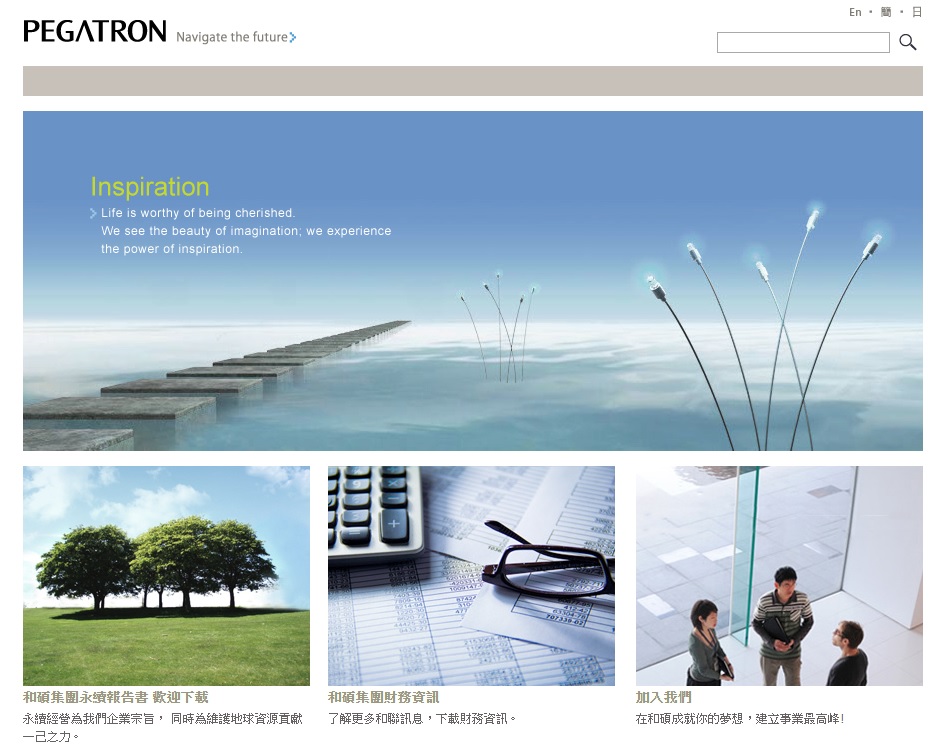Click the gray navigation bar

pyautogui.click(x=473, y=81)
